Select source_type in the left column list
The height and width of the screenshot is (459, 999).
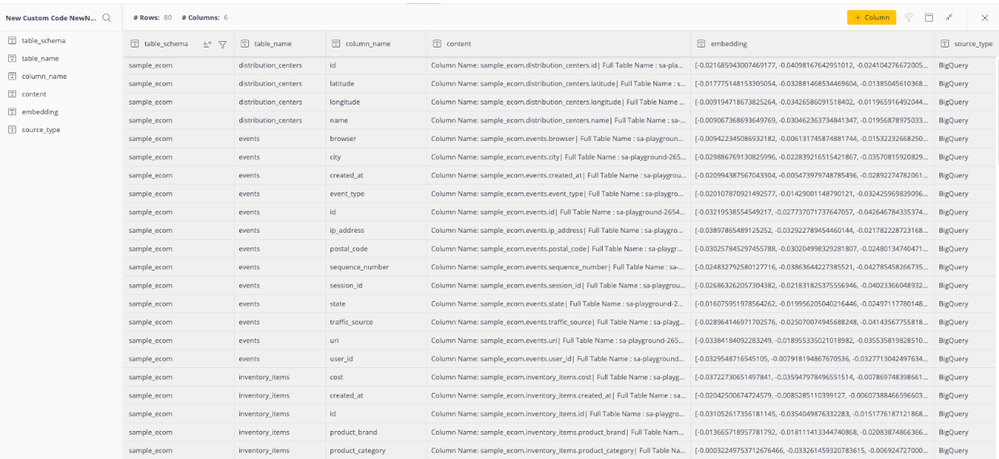[x=41, y=130]
